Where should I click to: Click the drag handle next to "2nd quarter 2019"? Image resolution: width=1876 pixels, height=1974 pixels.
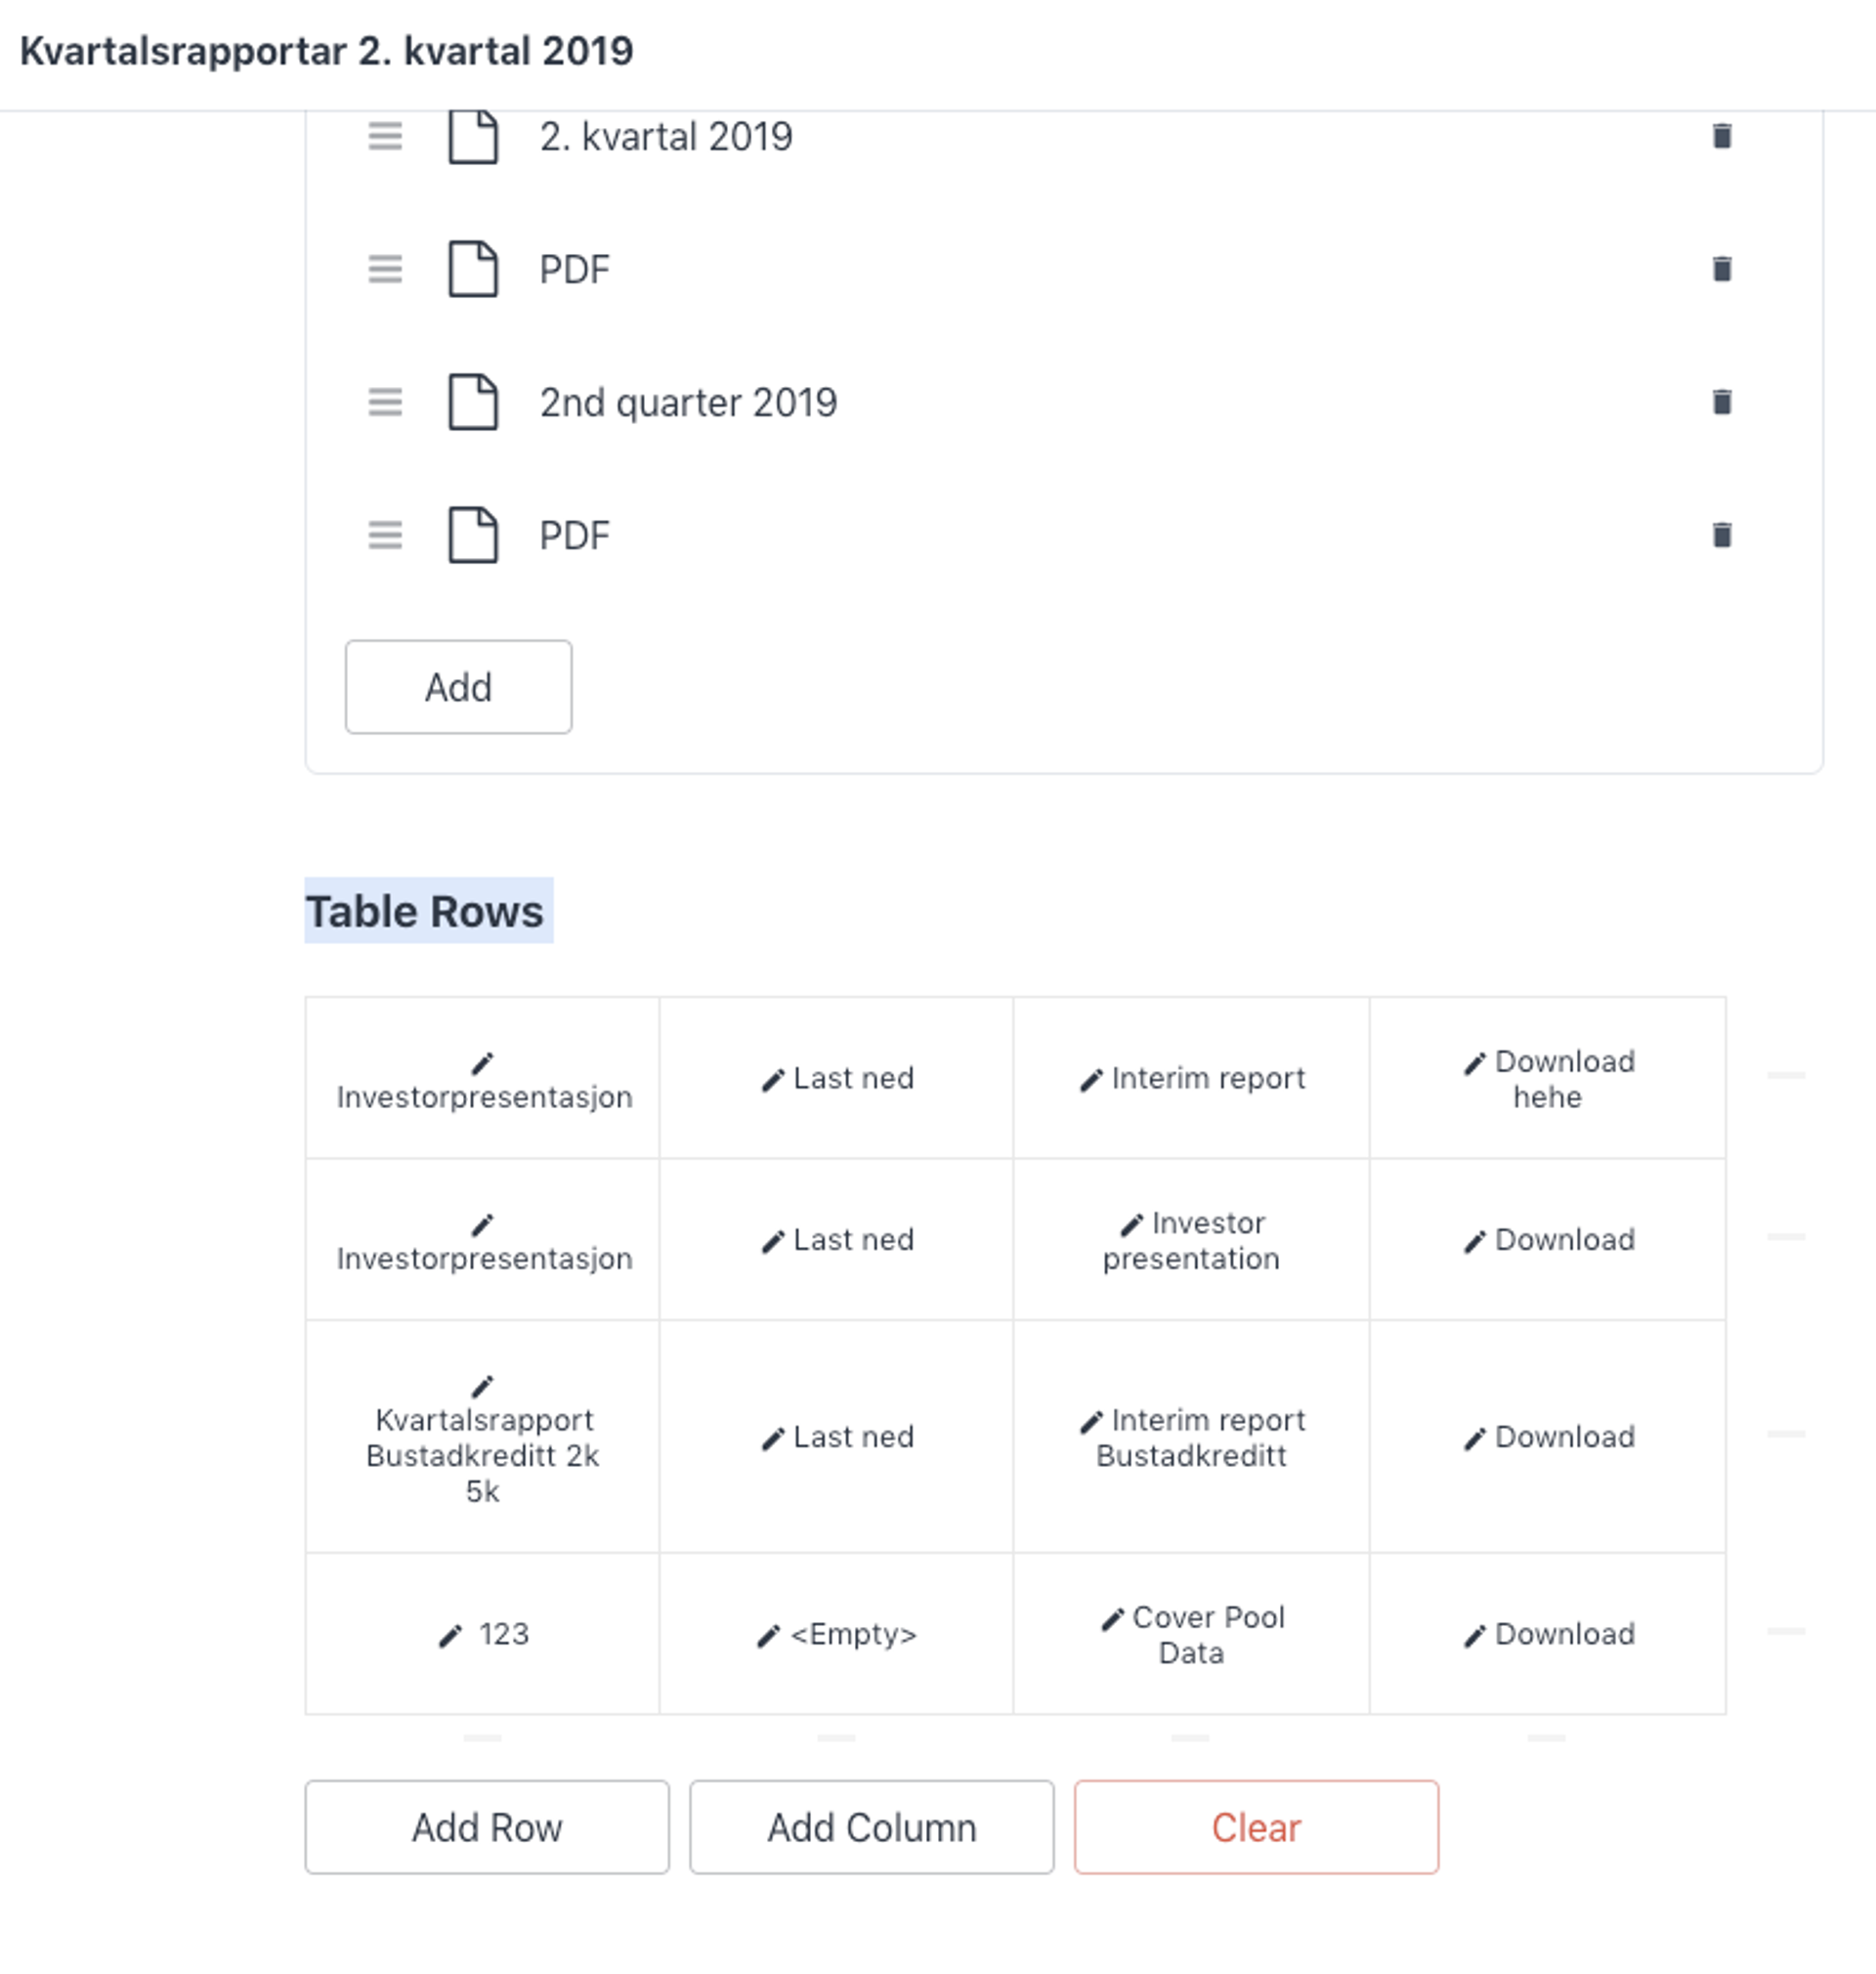click(385, 403)
